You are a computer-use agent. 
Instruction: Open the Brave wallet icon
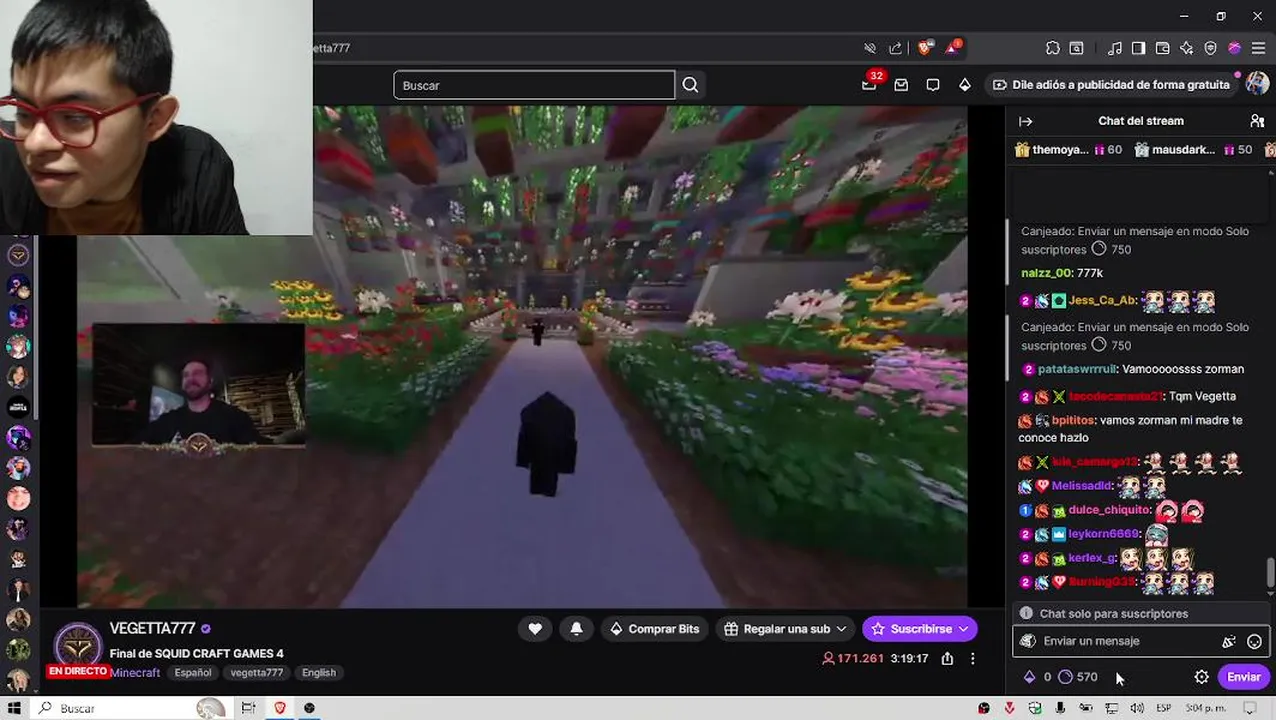click(x=1162, y=48)
